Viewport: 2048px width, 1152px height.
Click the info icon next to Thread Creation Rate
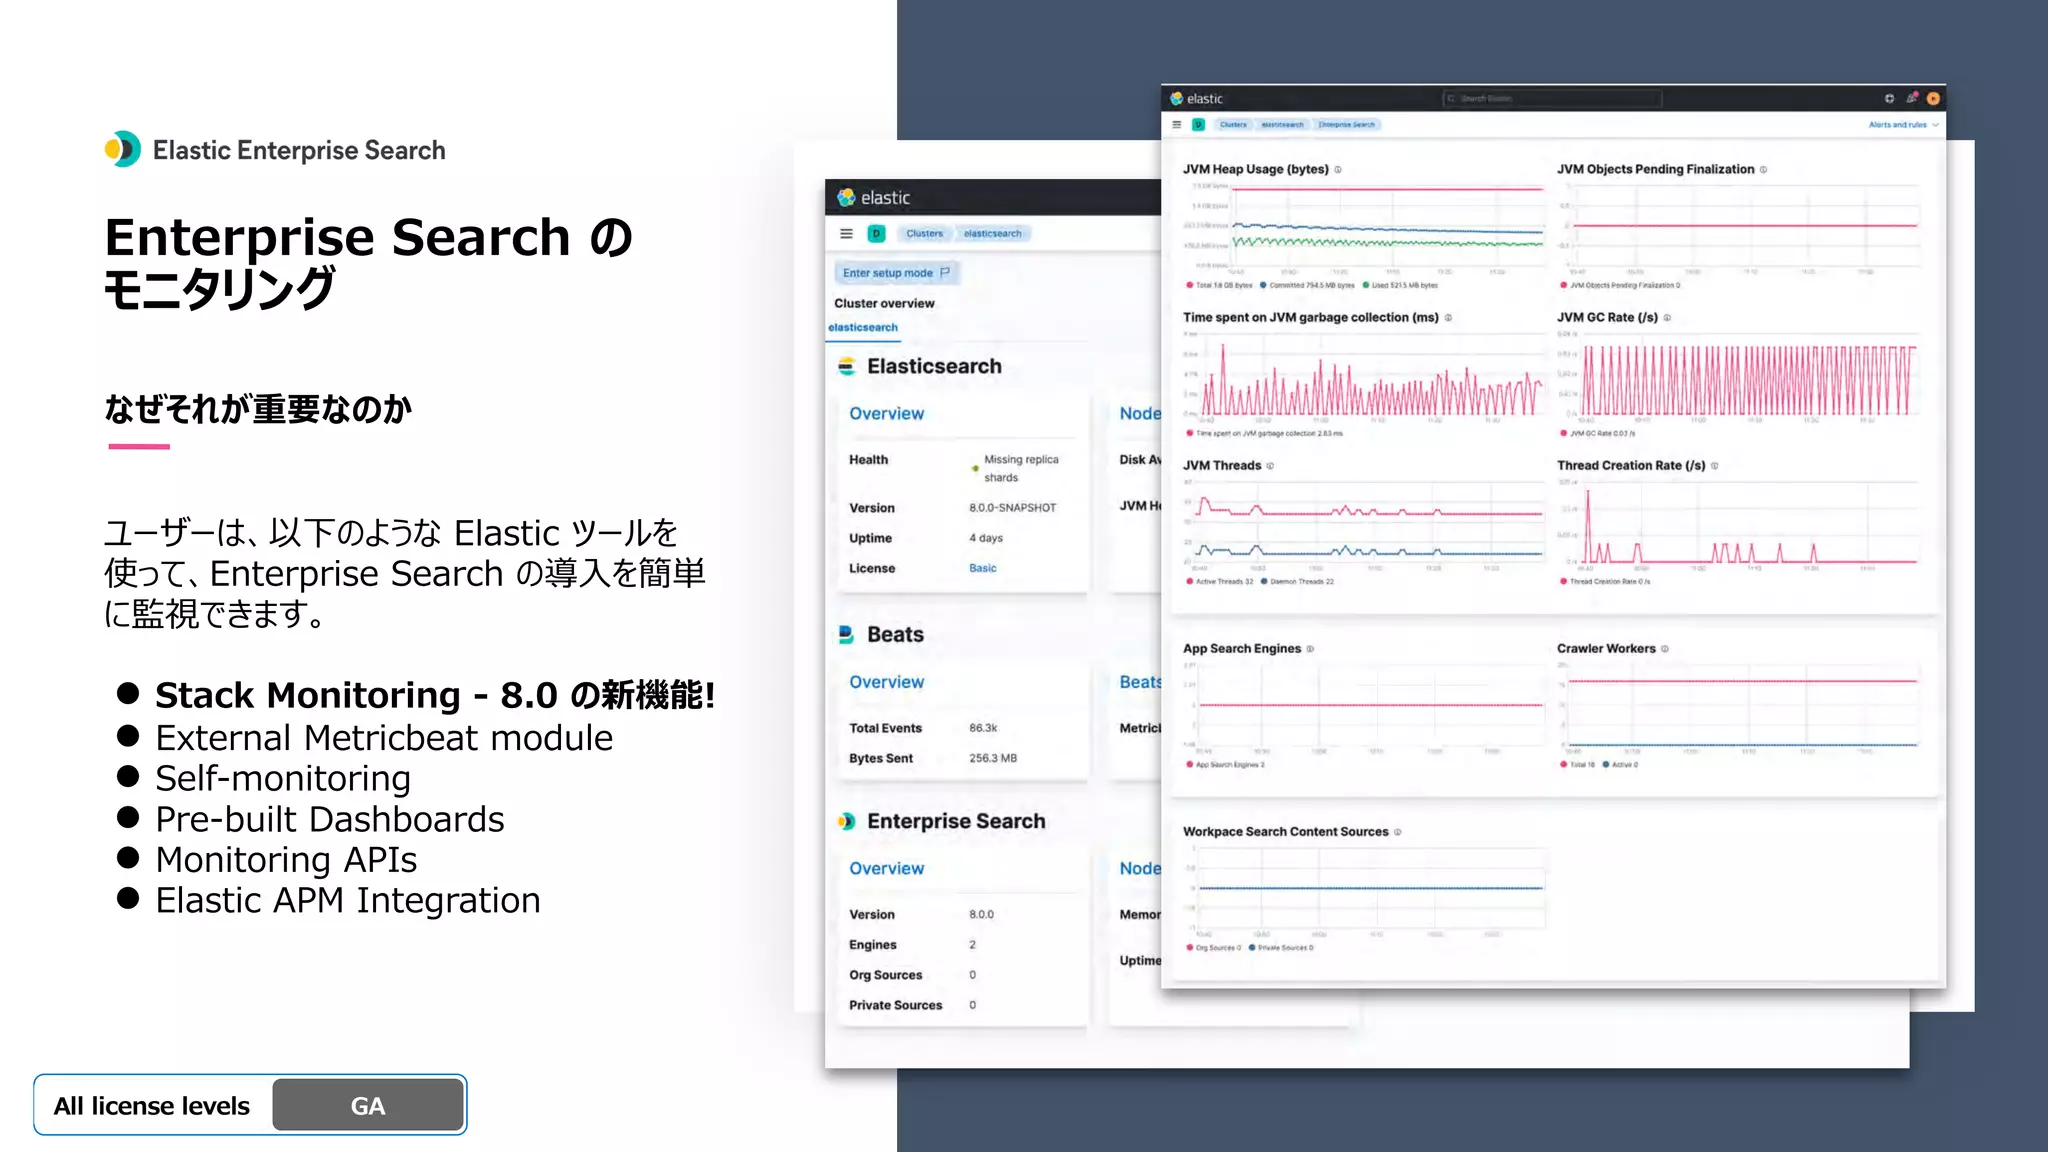click(x=1714, y=466)
